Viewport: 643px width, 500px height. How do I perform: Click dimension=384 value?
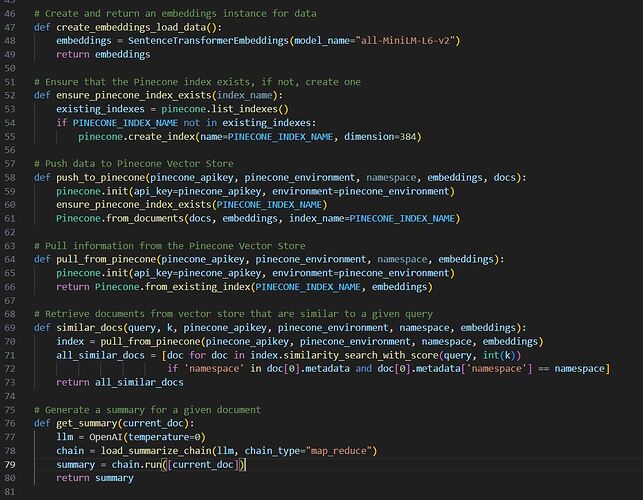pyautogui.click(x=380, y=137)
